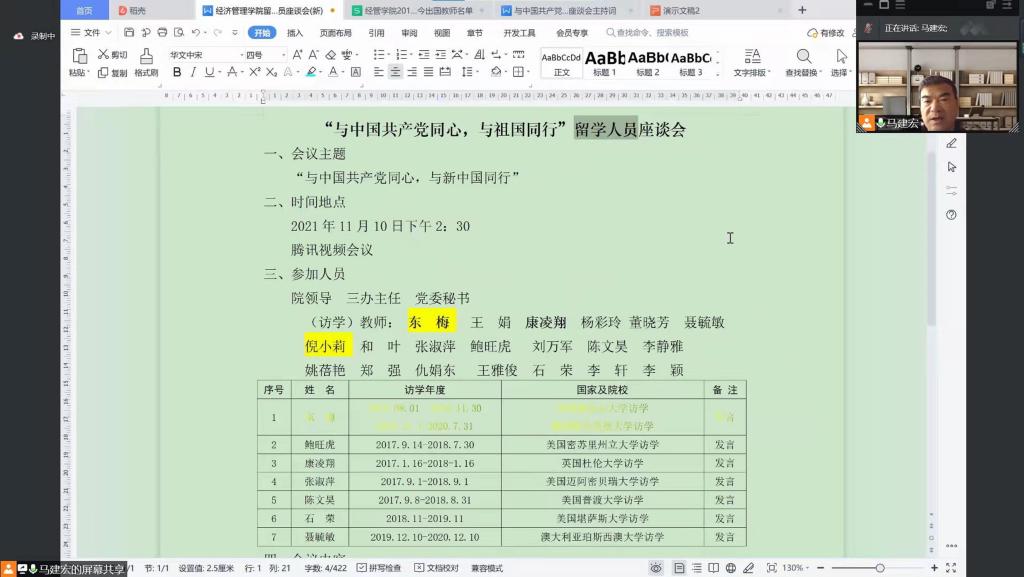Screen dimensions: 1024x577
Task: Apply the 标题 1 heading style
Action: [x=604, y=62]
